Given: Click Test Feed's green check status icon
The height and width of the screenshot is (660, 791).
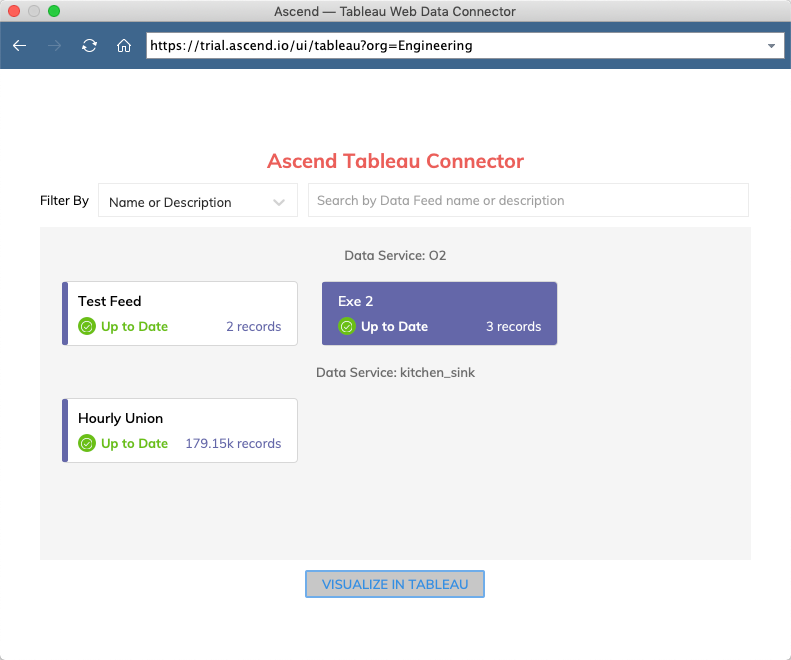Looking at the screenshot, I should pos(87,326).
